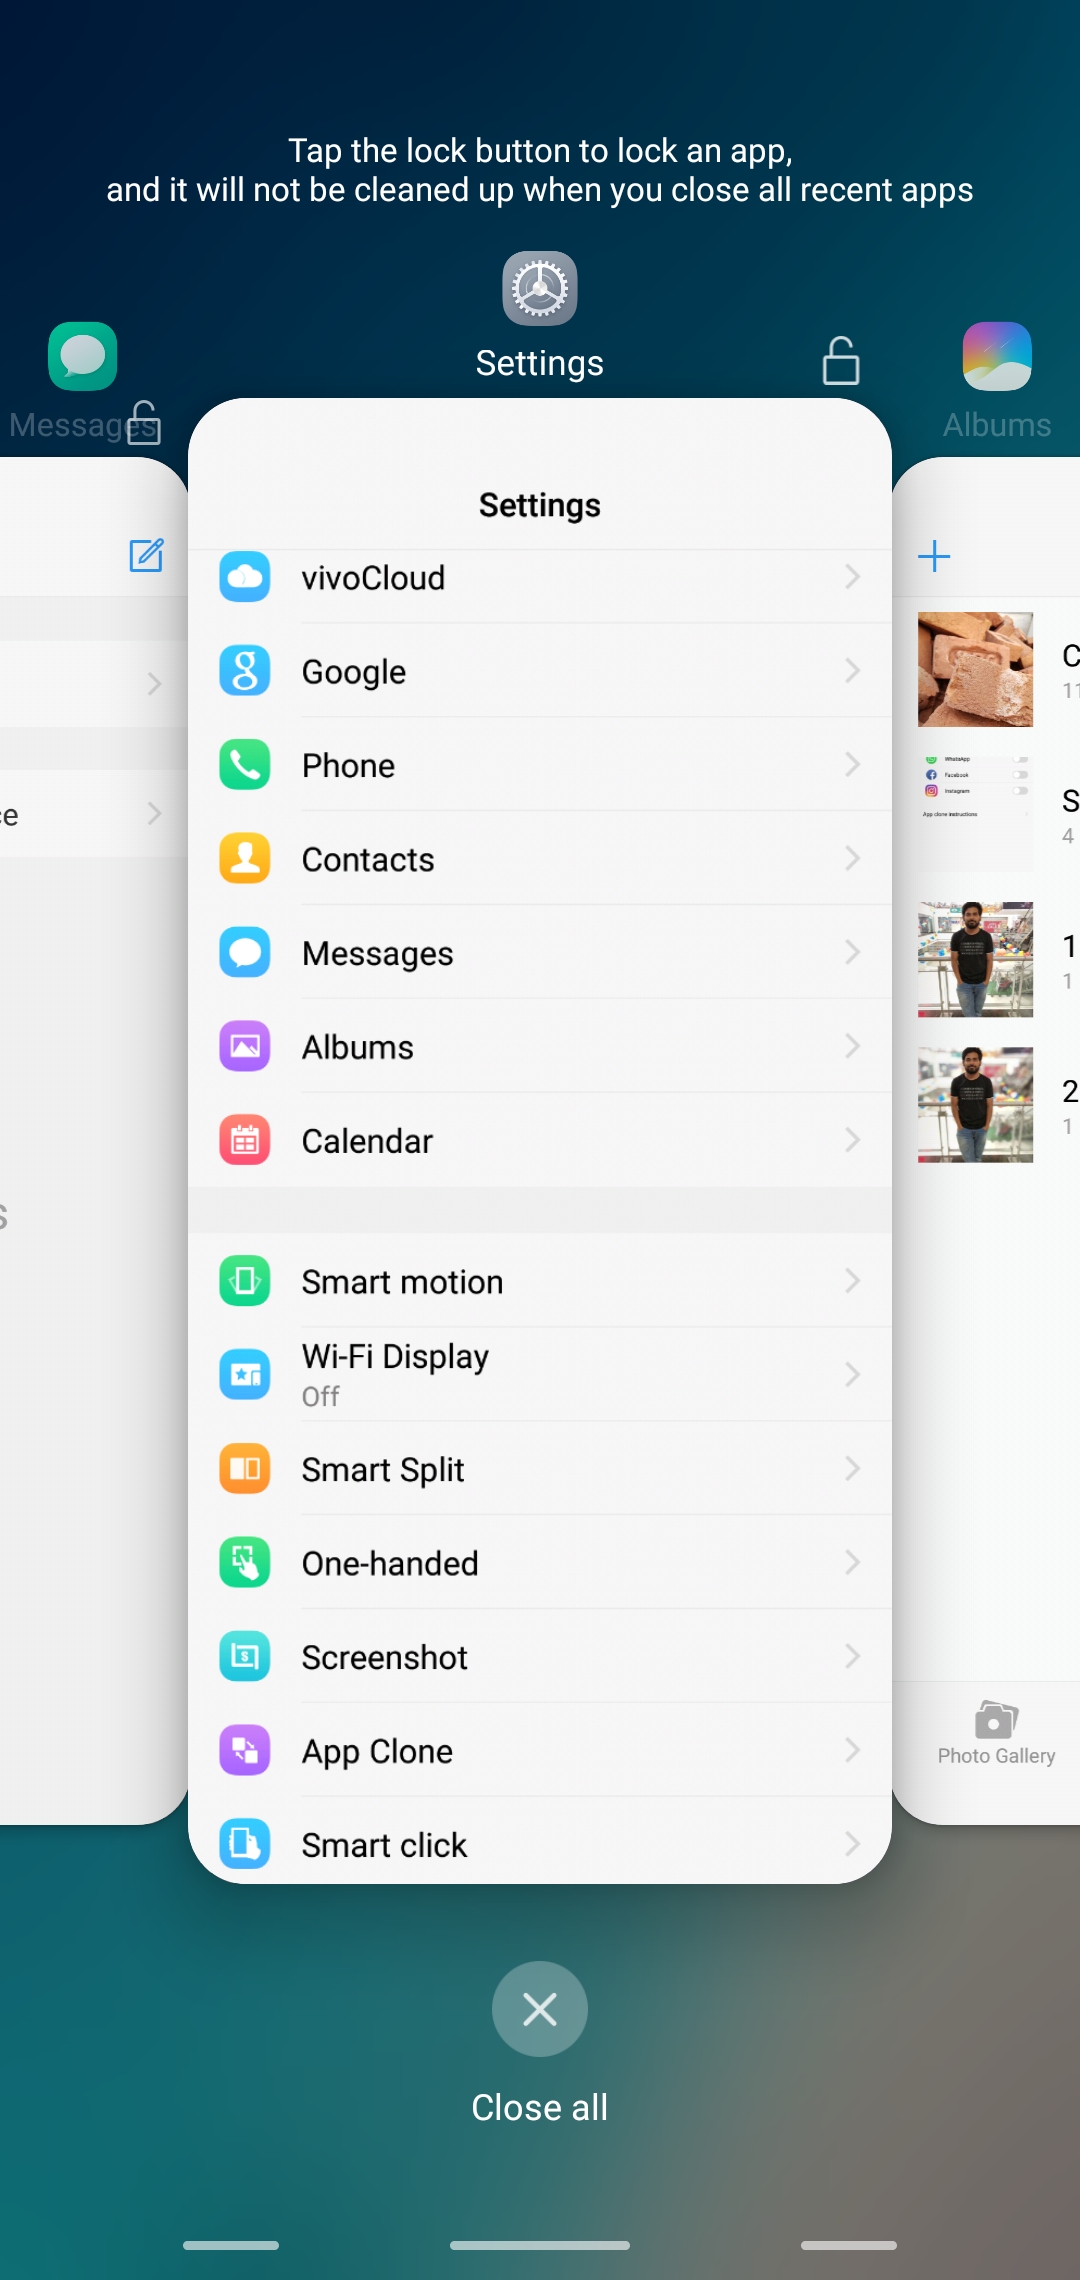
Task: Open the Google entry
Action: (540, 671)
